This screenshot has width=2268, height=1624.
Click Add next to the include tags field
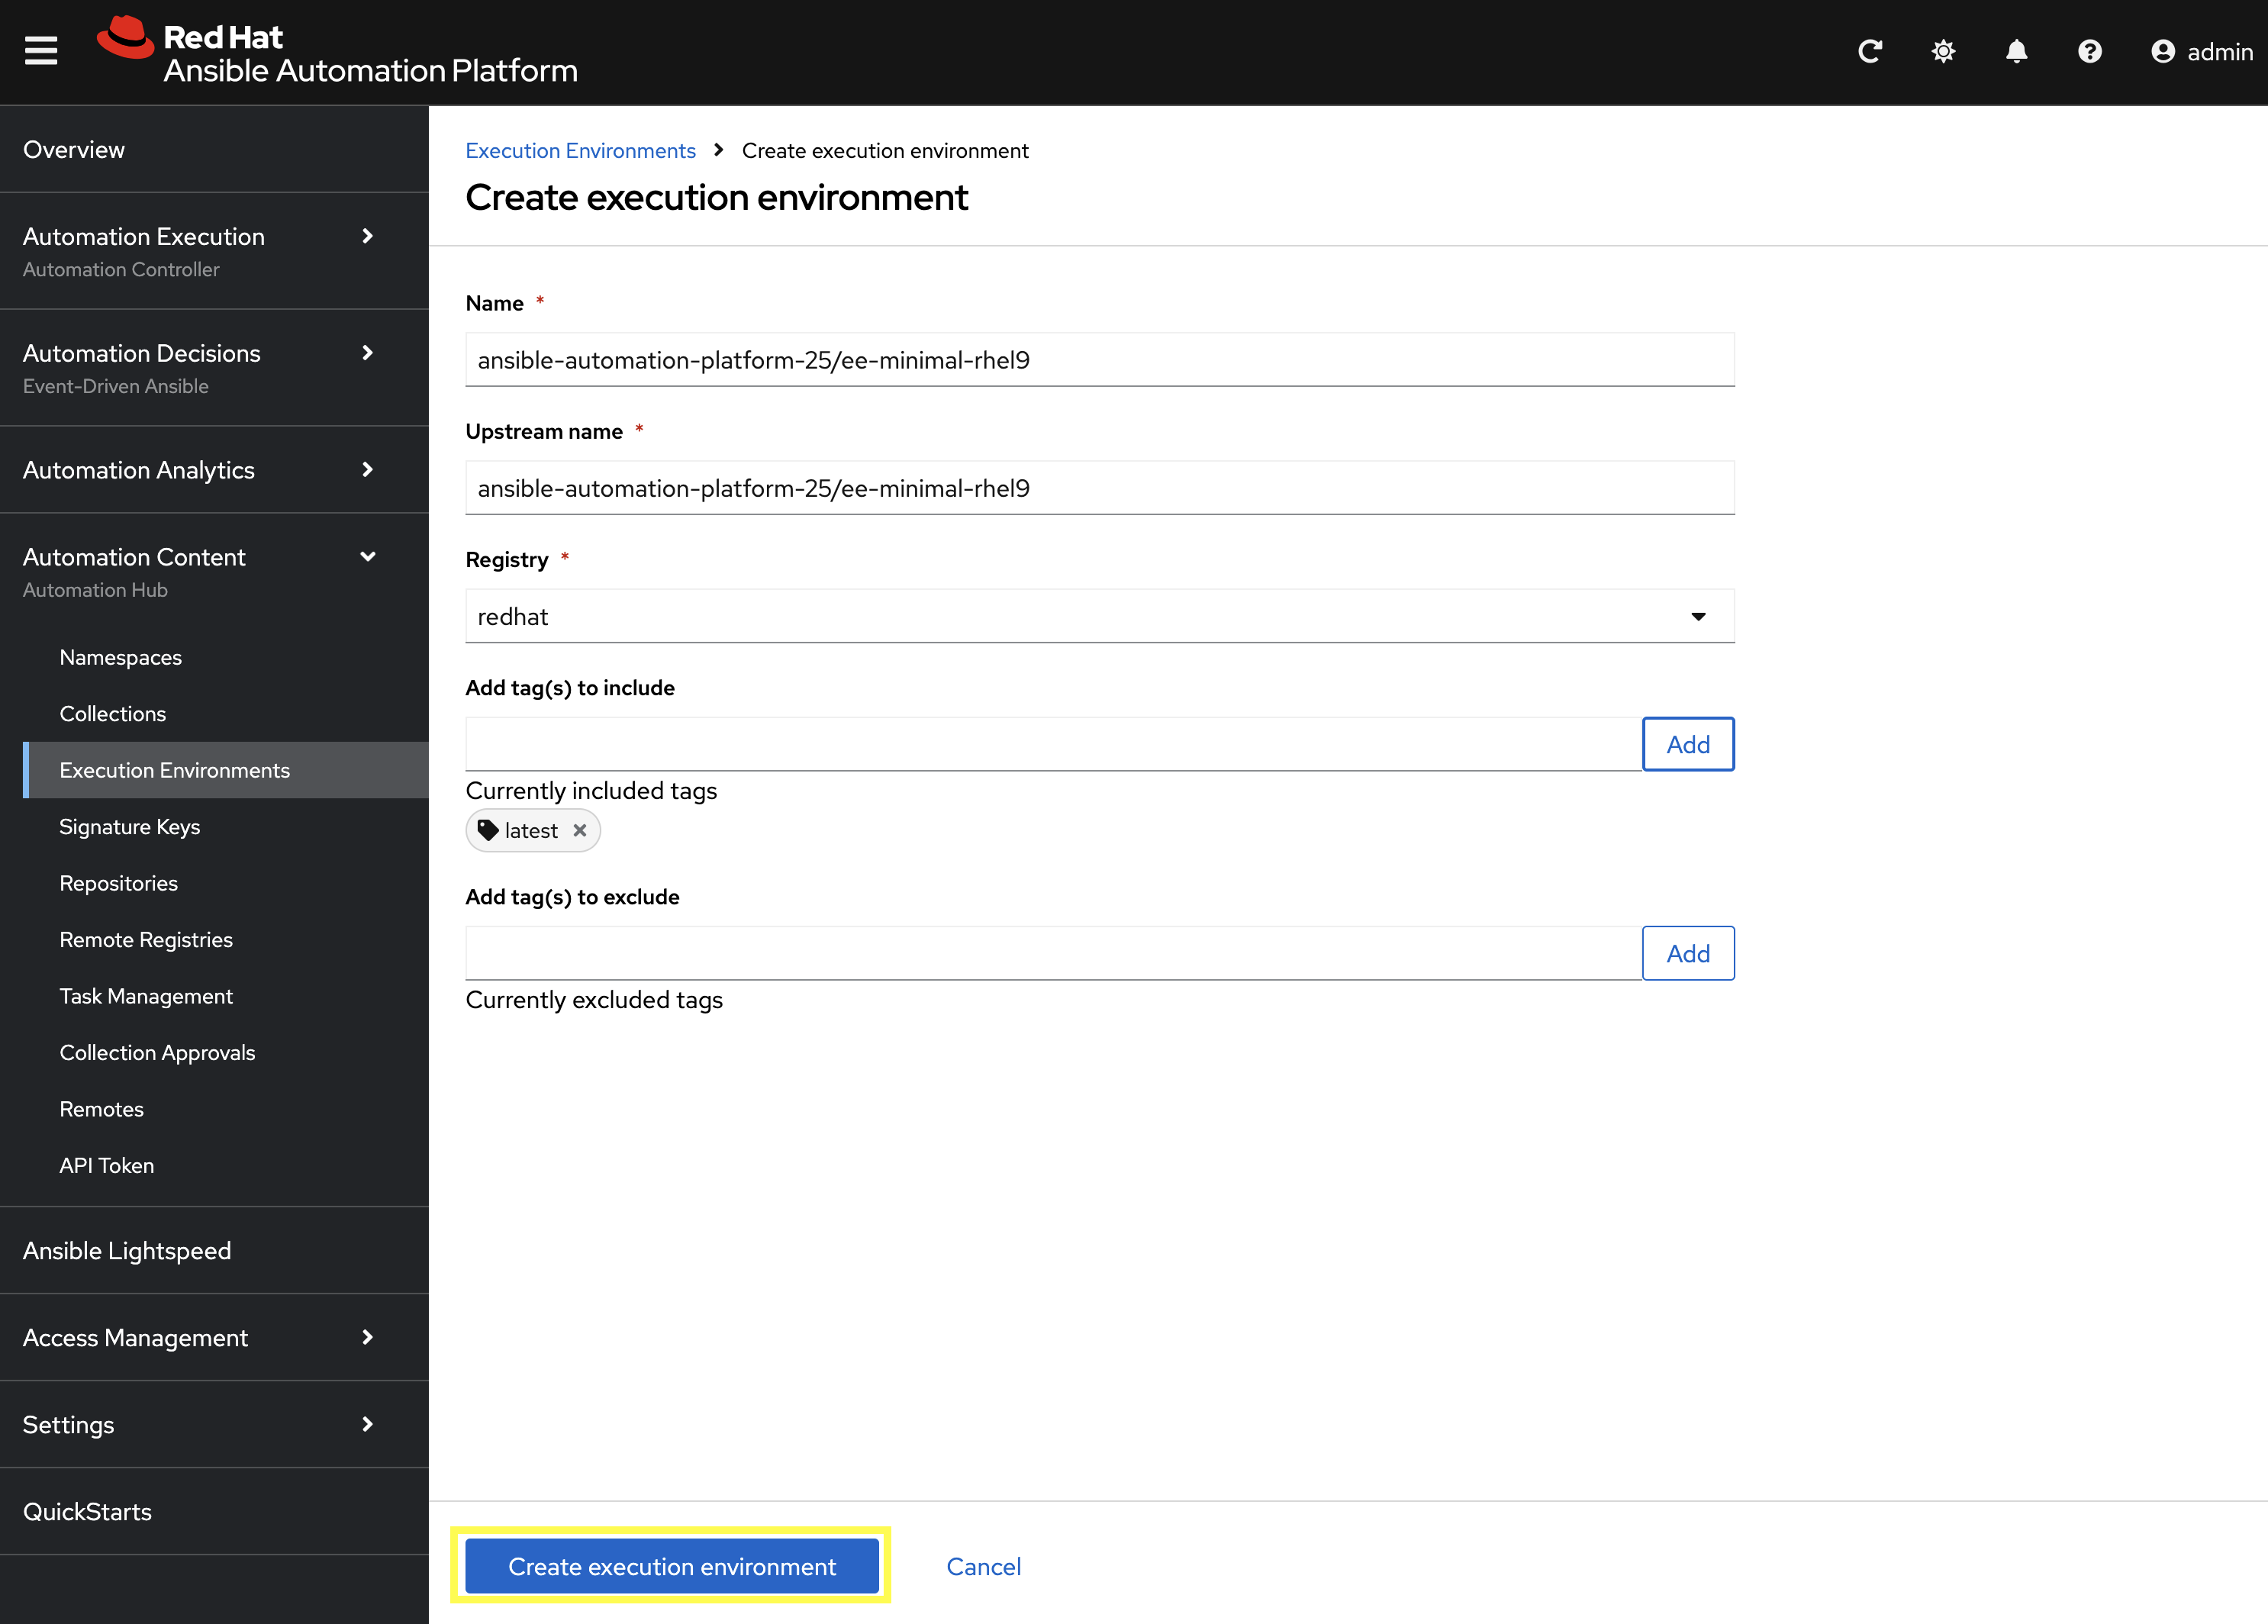(x=1687, y=744)
